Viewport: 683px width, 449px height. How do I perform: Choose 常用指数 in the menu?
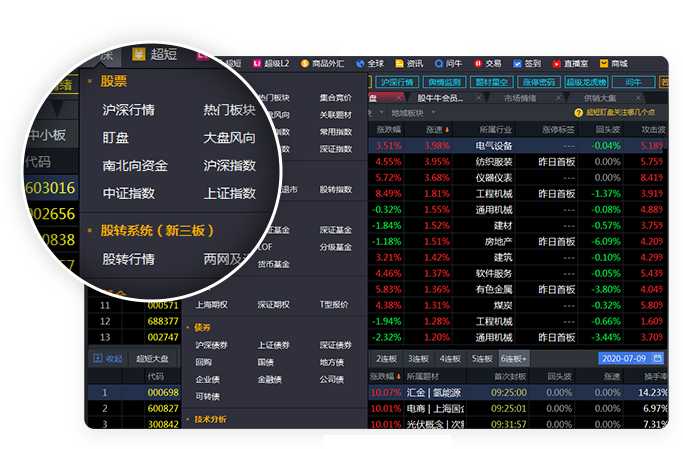[335, 132]
